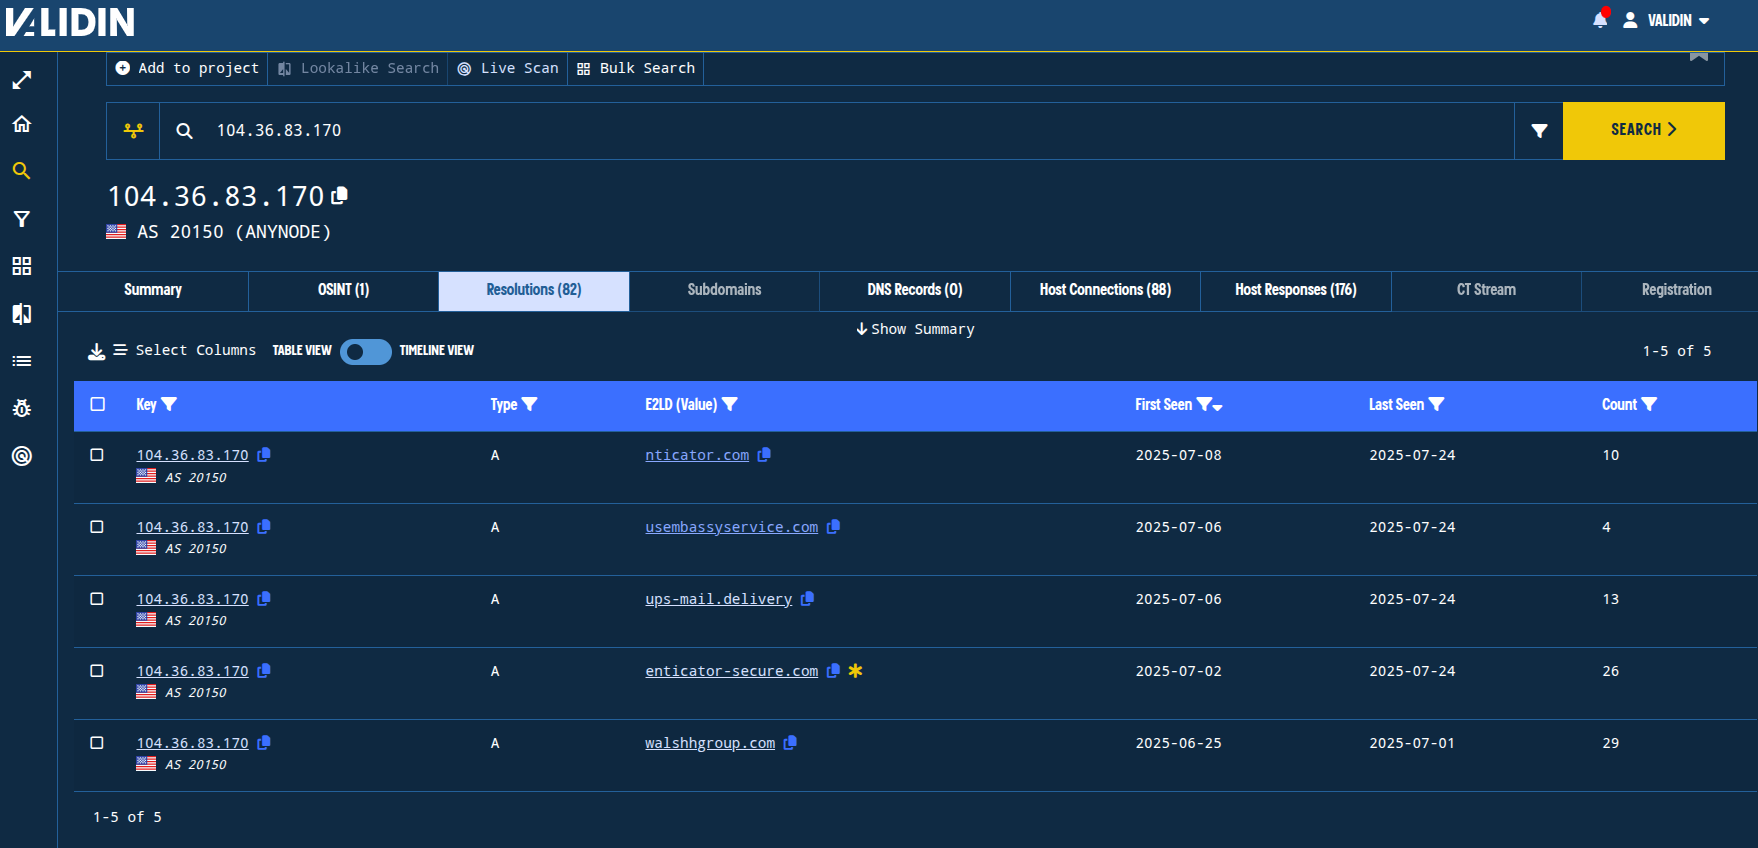Check the usembassyservice.com row checkbox

pyautogui.click(x=97, y=527)
